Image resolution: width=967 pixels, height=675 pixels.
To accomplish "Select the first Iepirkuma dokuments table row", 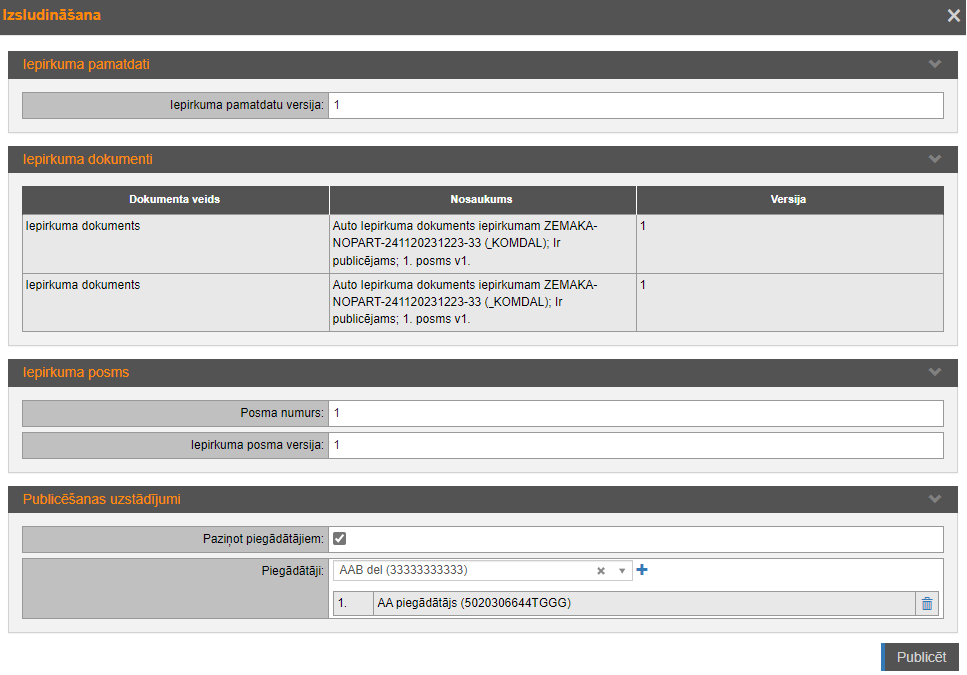I will point(482,243).
